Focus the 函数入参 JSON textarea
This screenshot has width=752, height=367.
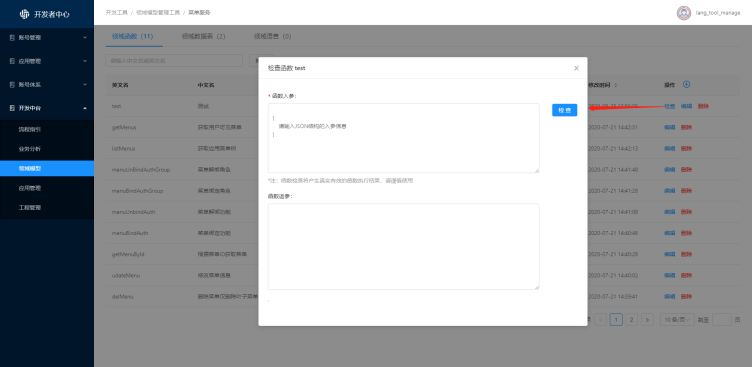403,138
